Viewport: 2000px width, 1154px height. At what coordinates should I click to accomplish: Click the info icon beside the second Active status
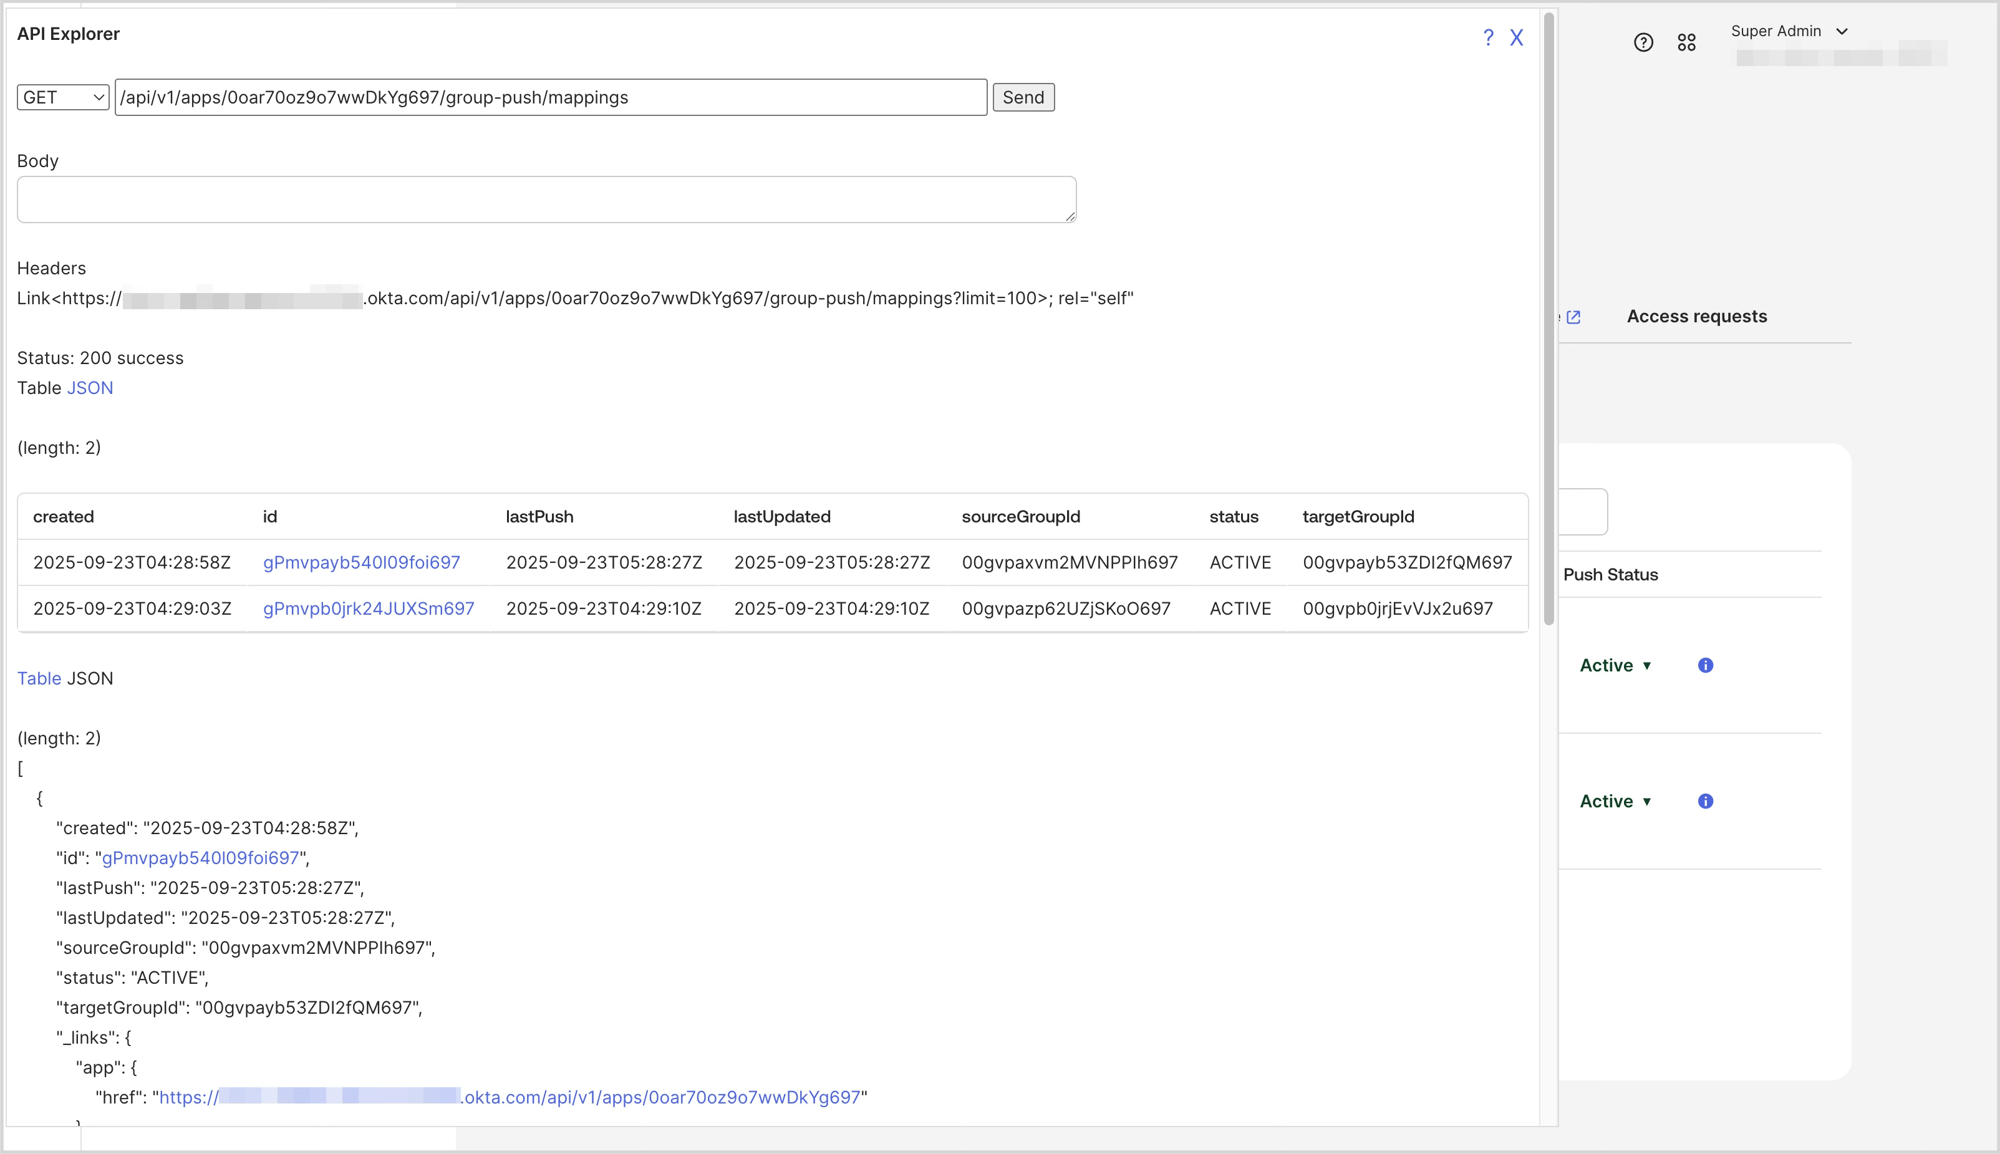tap(1705, 801)
